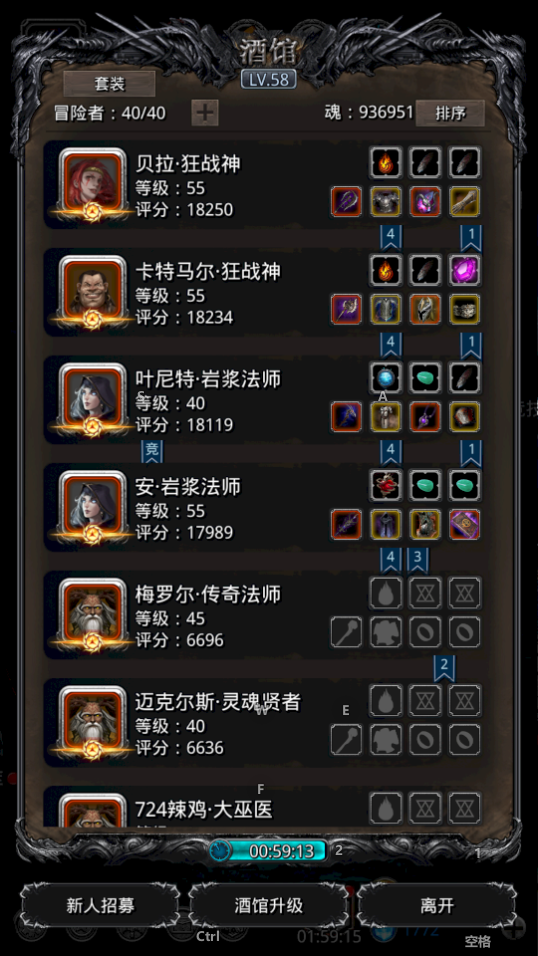Image resolution: width=538 pixels, height=956 pixels.
Task: Select 卡特马尔·狂战神's helmet equipment icon
Action: (x=425, y=309)
